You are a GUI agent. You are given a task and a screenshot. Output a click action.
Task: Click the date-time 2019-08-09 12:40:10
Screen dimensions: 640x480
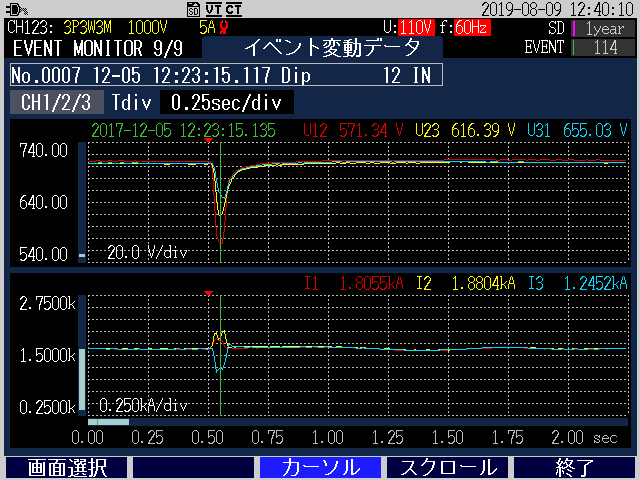coord(557,9)
